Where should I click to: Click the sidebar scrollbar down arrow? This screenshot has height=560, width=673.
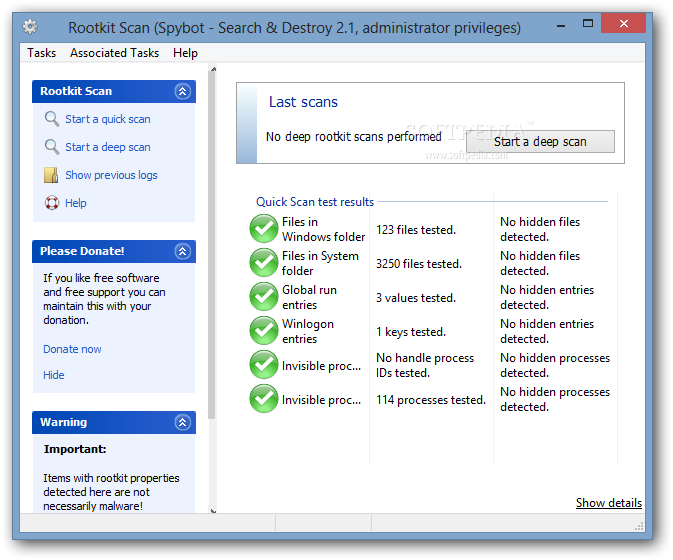(213, 510)
